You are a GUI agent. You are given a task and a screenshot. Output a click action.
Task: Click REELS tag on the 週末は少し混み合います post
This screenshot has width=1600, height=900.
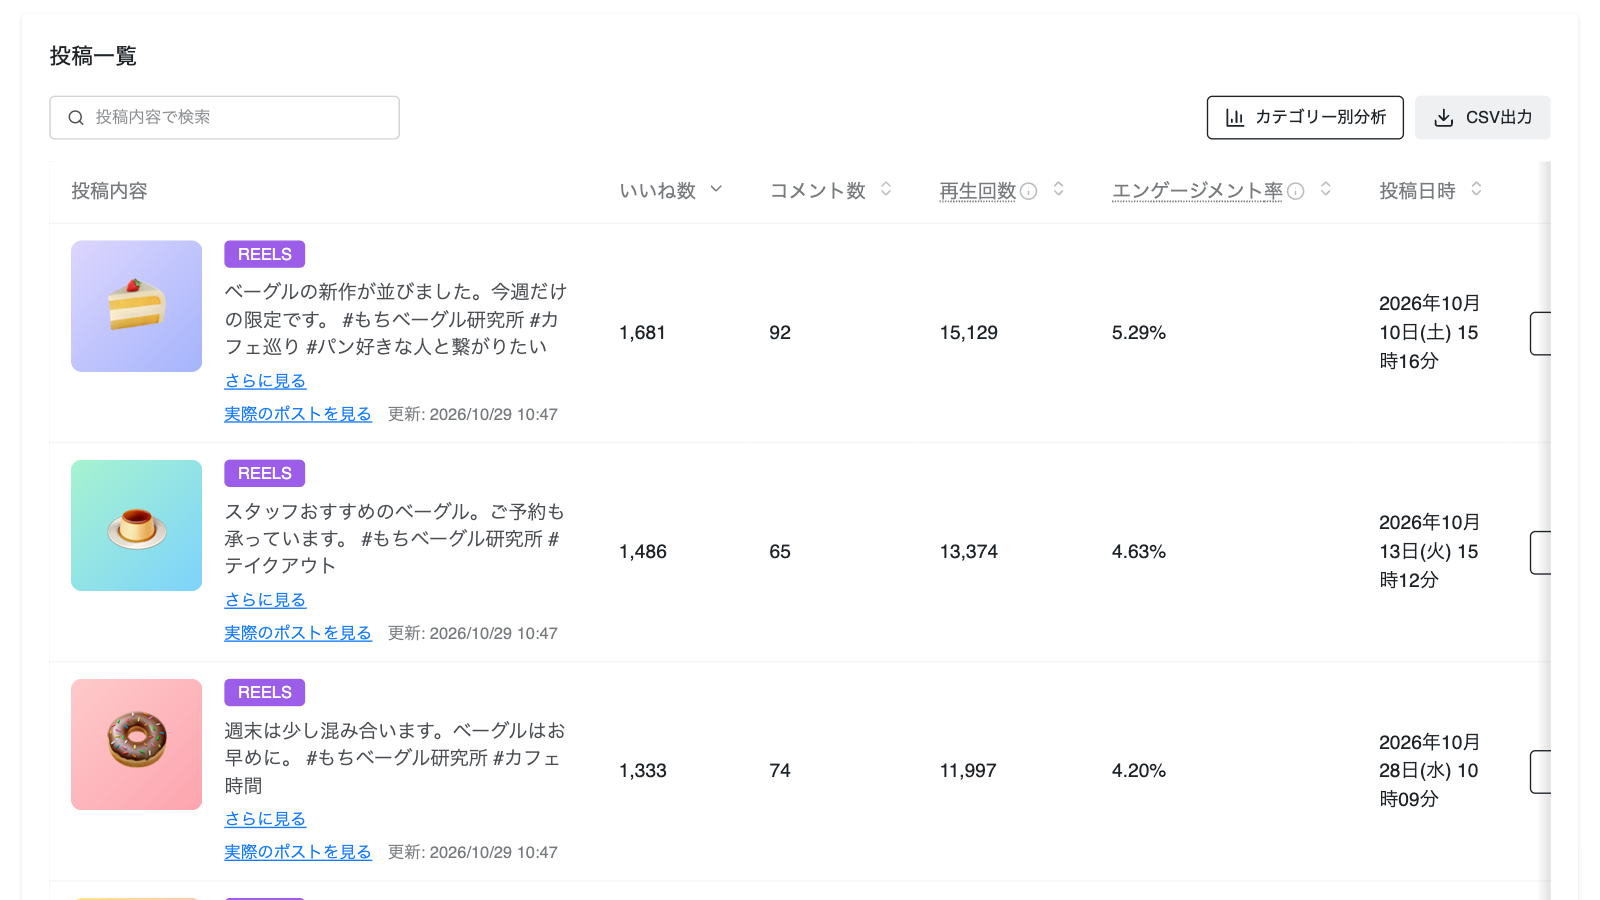pyautogui.click(x=265, y=692)
